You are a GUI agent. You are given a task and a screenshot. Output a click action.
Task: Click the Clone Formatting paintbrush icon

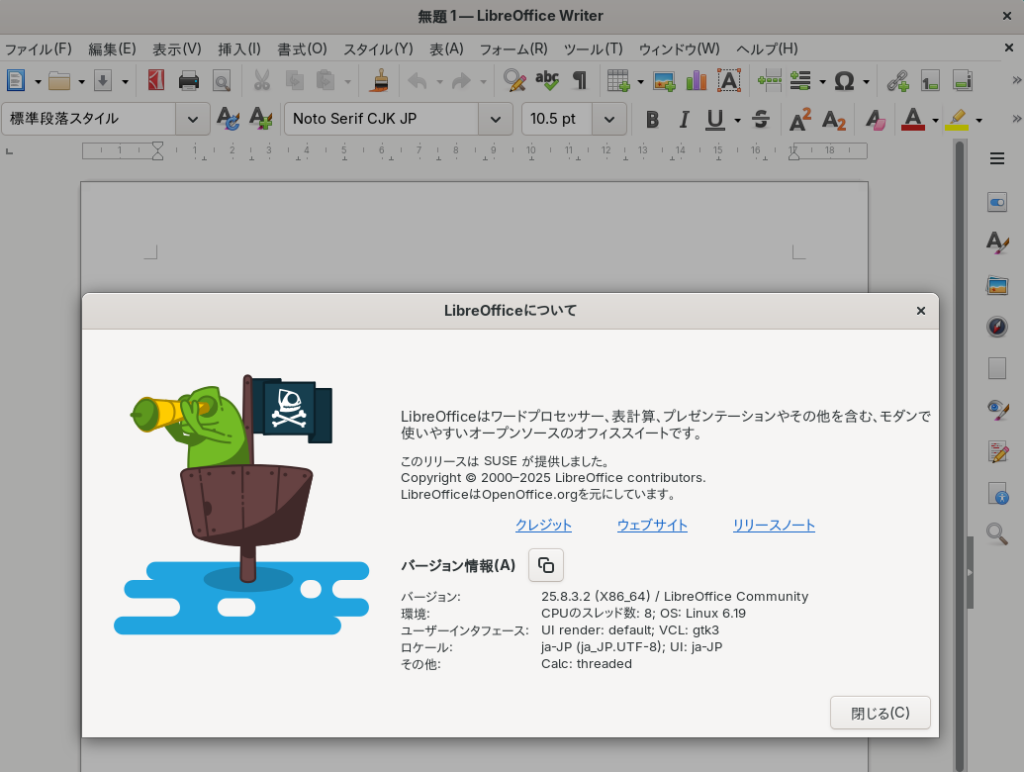coord(379,81)
